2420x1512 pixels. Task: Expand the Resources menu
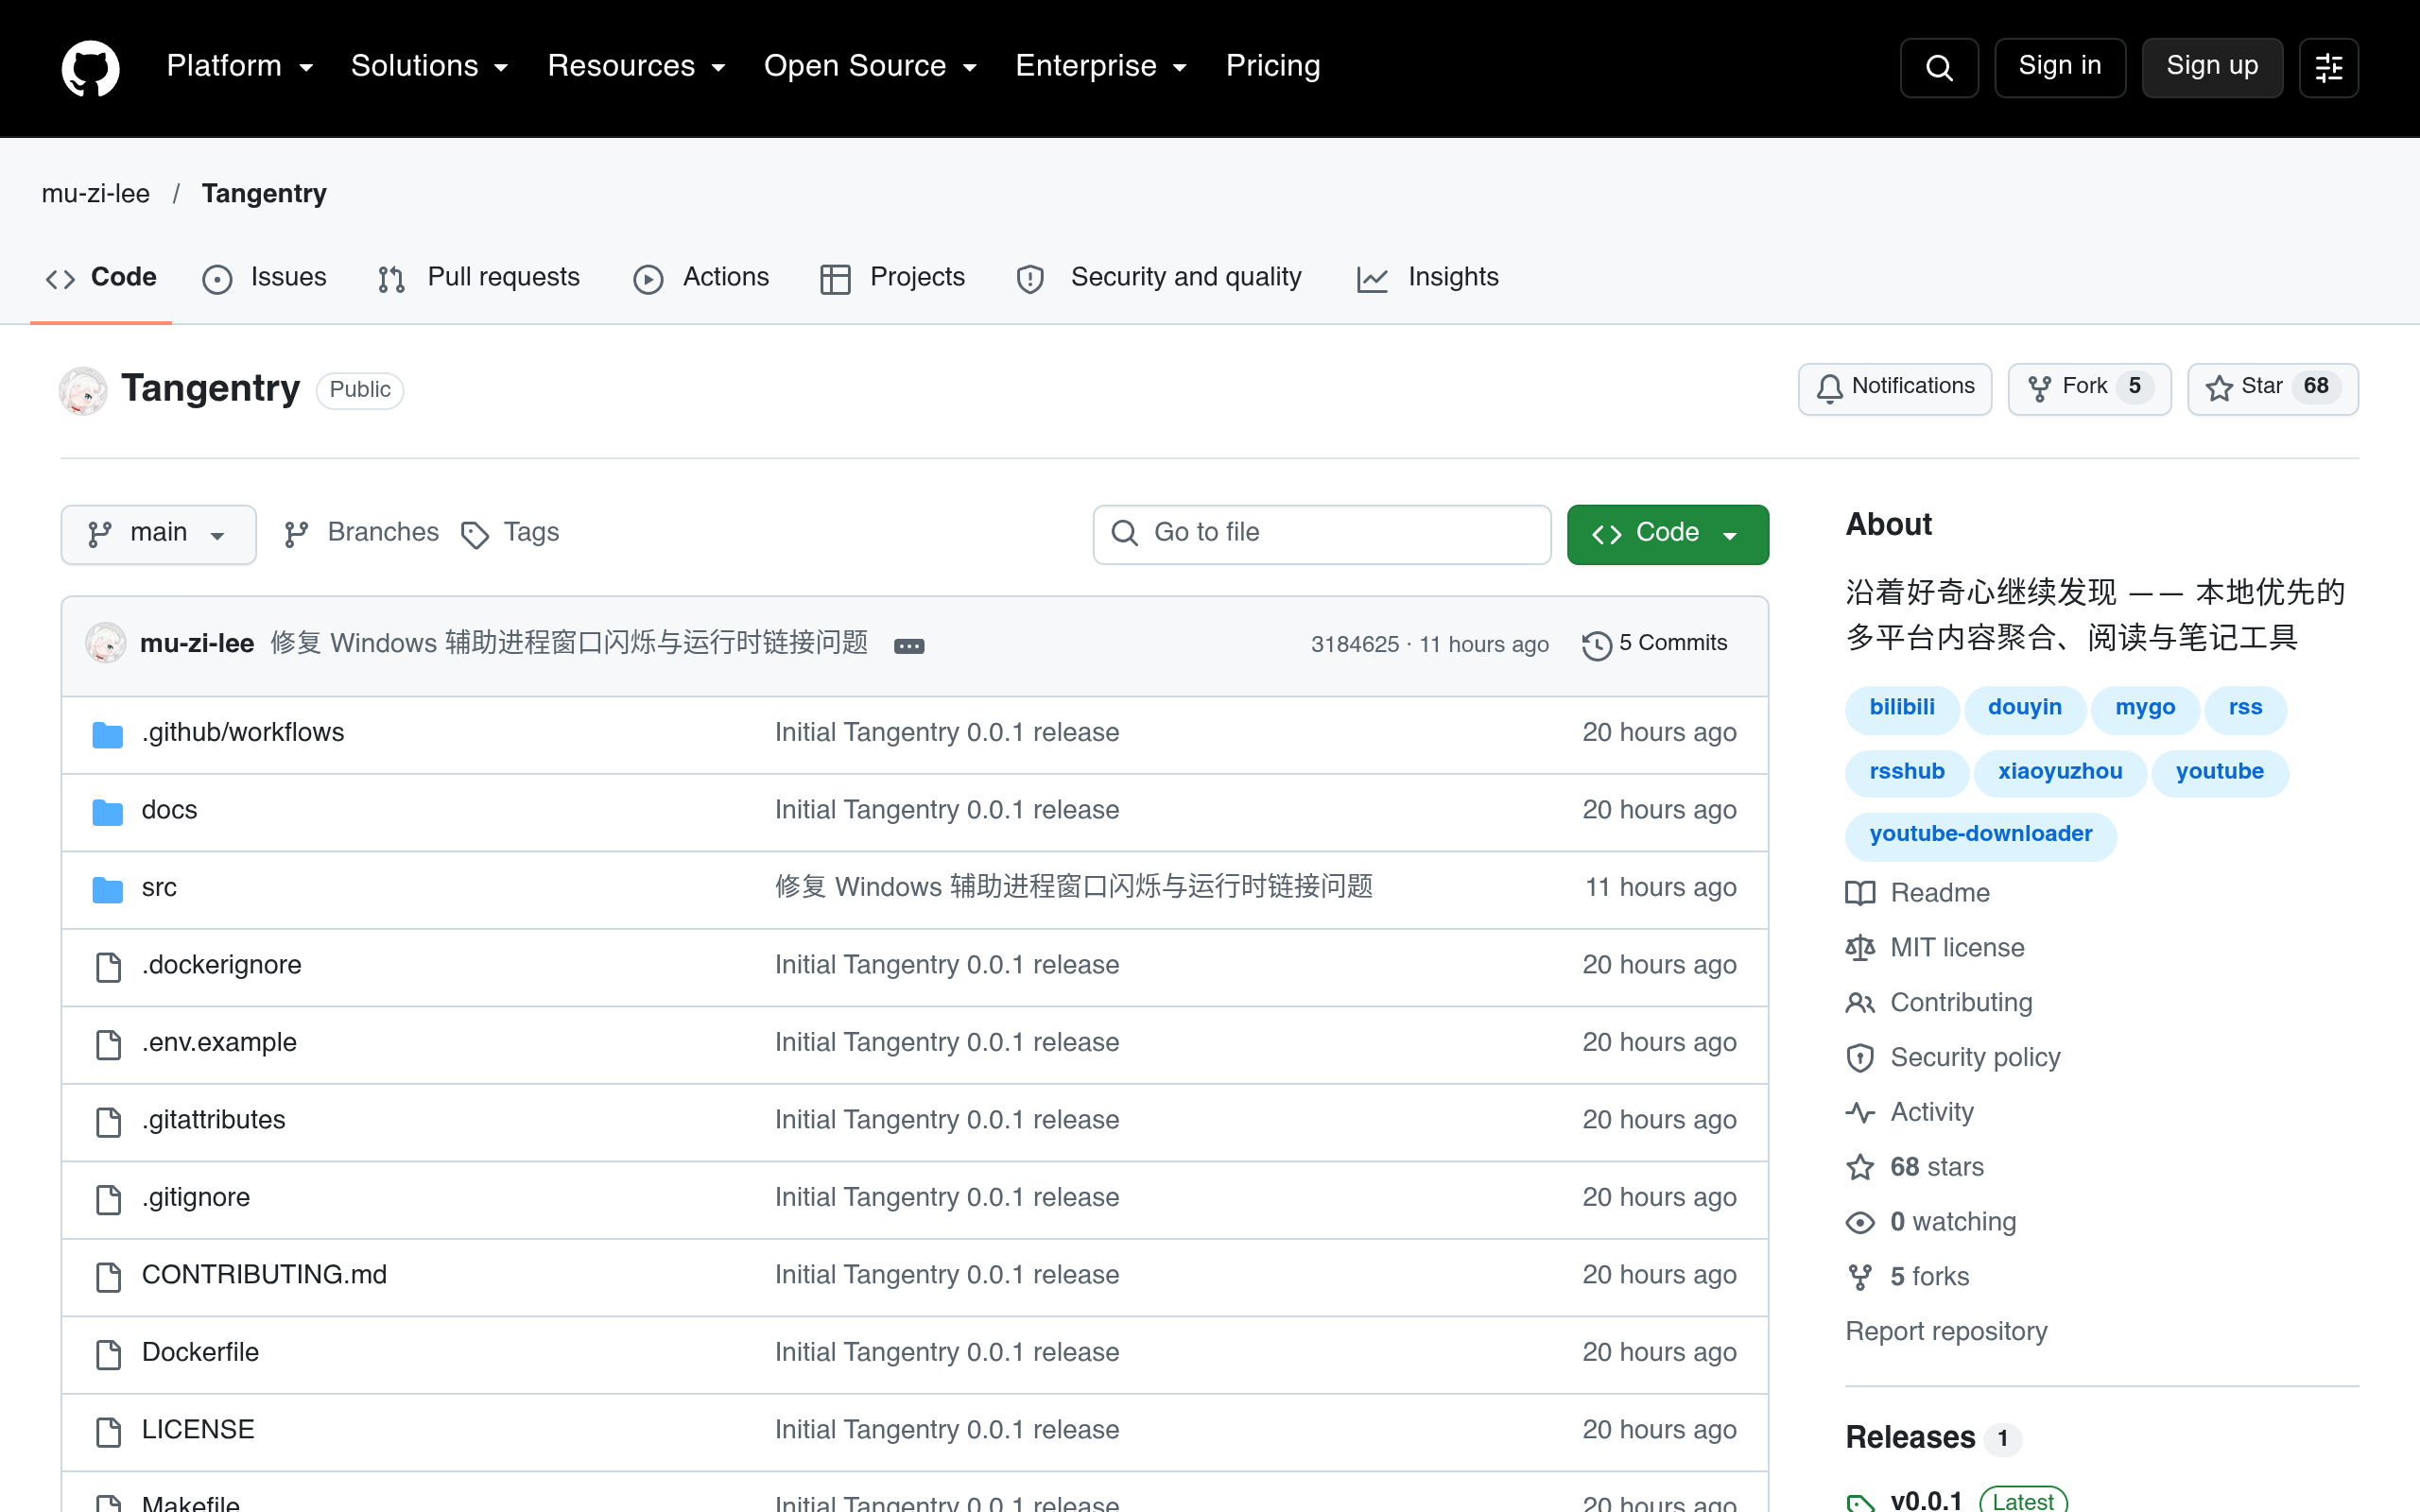pos(636,66)
